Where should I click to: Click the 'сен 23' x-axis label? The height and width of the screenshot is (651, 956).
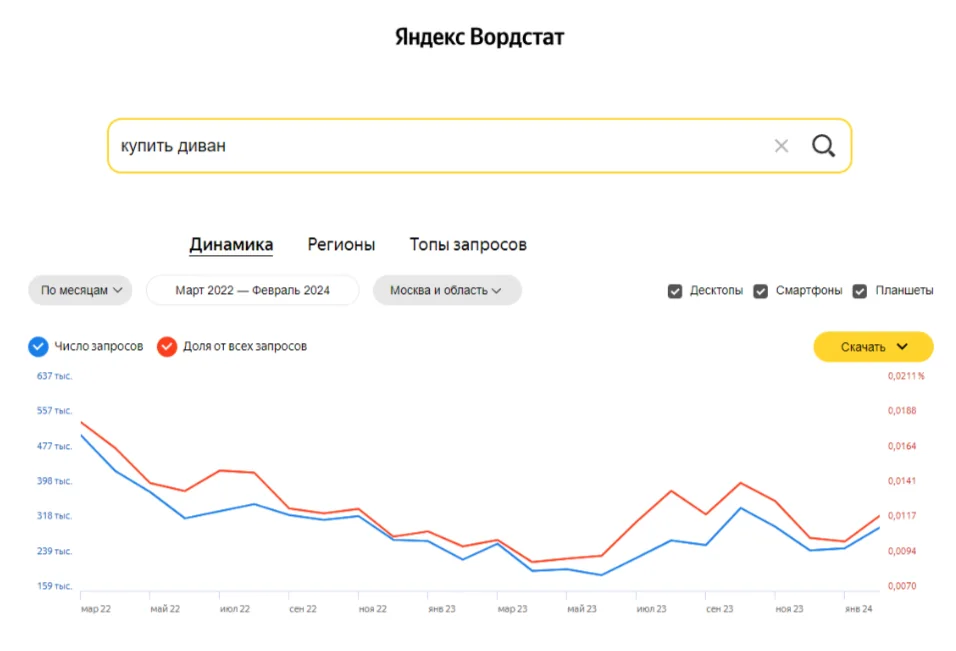pos(719,609)
